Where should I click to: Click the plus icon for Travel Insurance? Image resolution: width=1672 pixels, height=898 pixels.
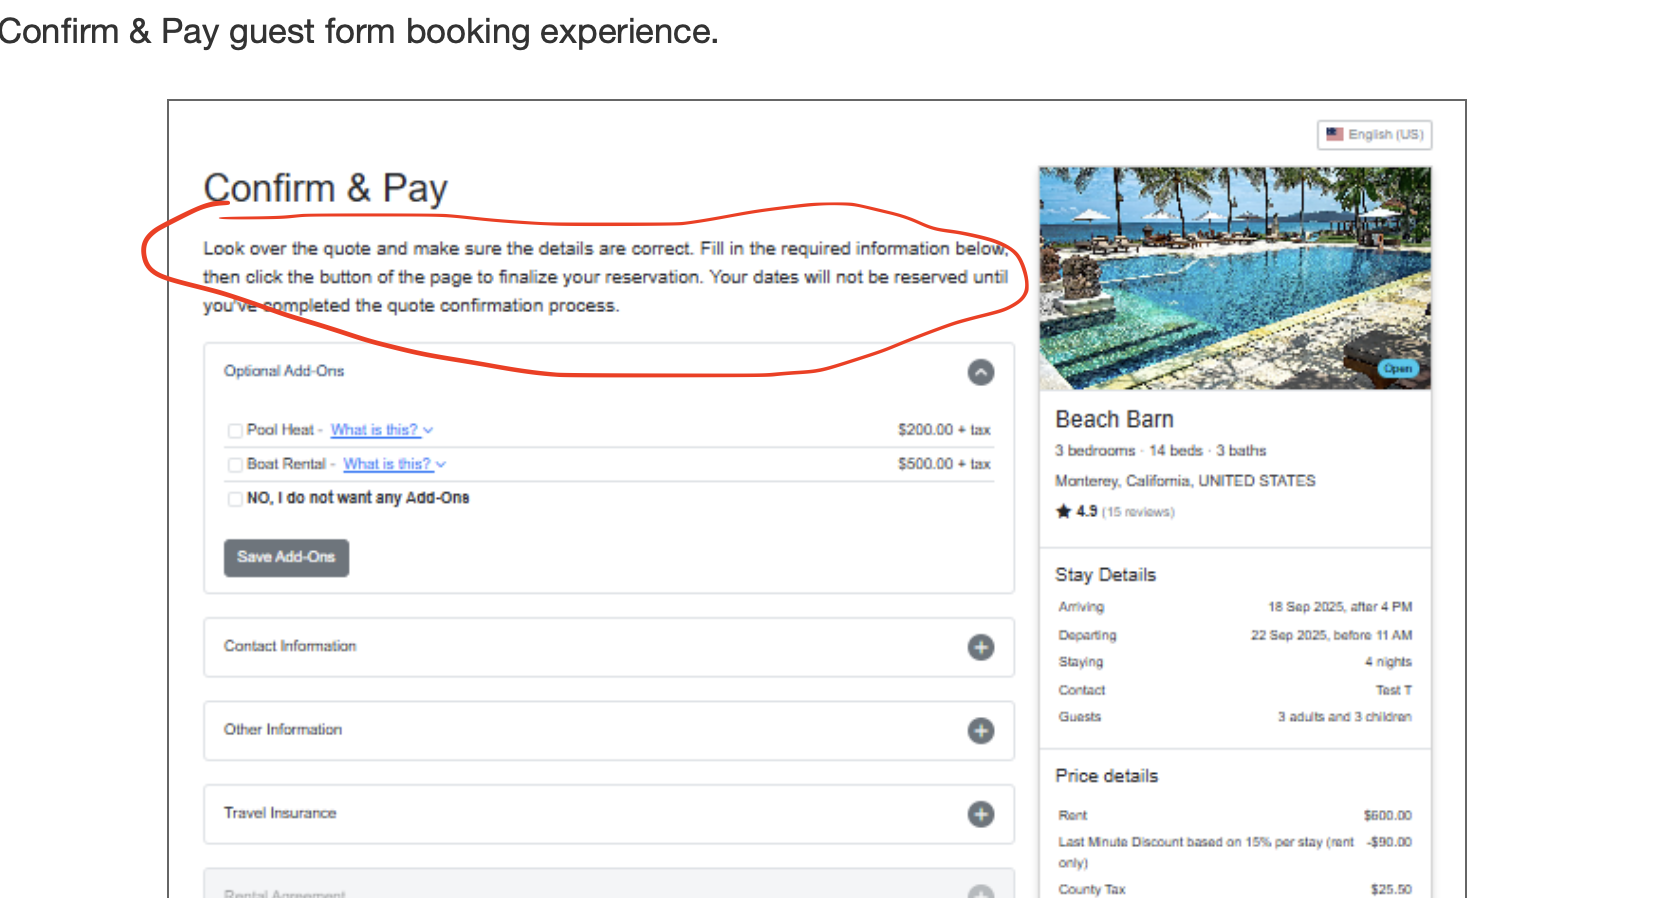click(981, 814)
